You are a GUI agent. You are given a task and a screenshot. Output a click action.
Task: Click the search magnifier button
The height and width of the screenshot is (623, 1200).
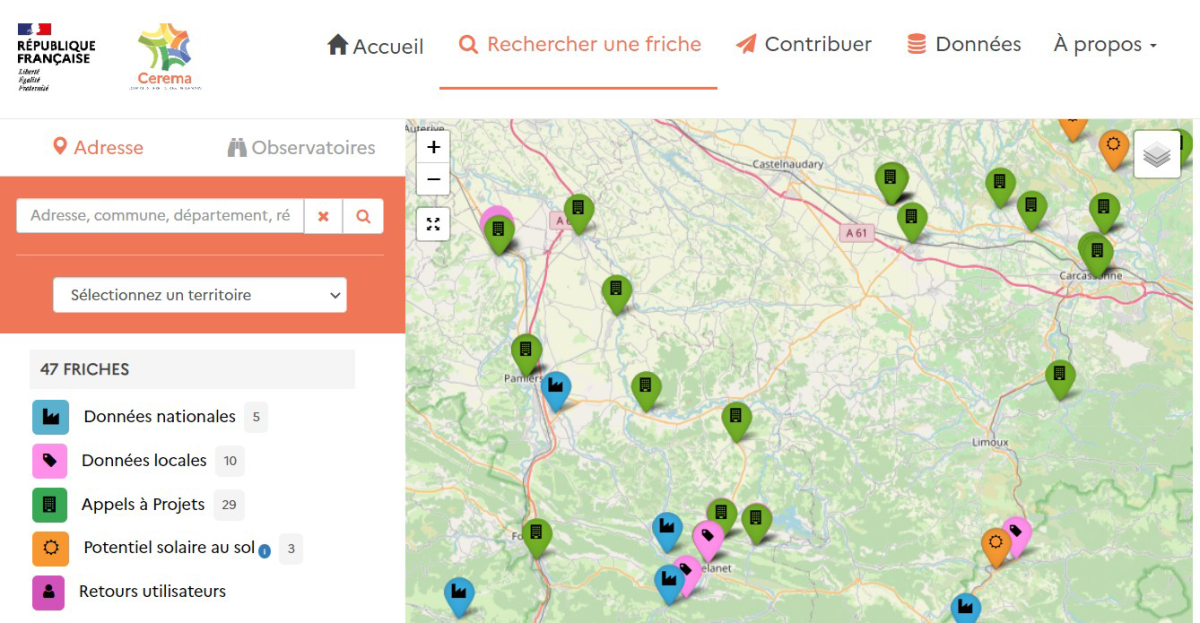(x=363, y=216)
